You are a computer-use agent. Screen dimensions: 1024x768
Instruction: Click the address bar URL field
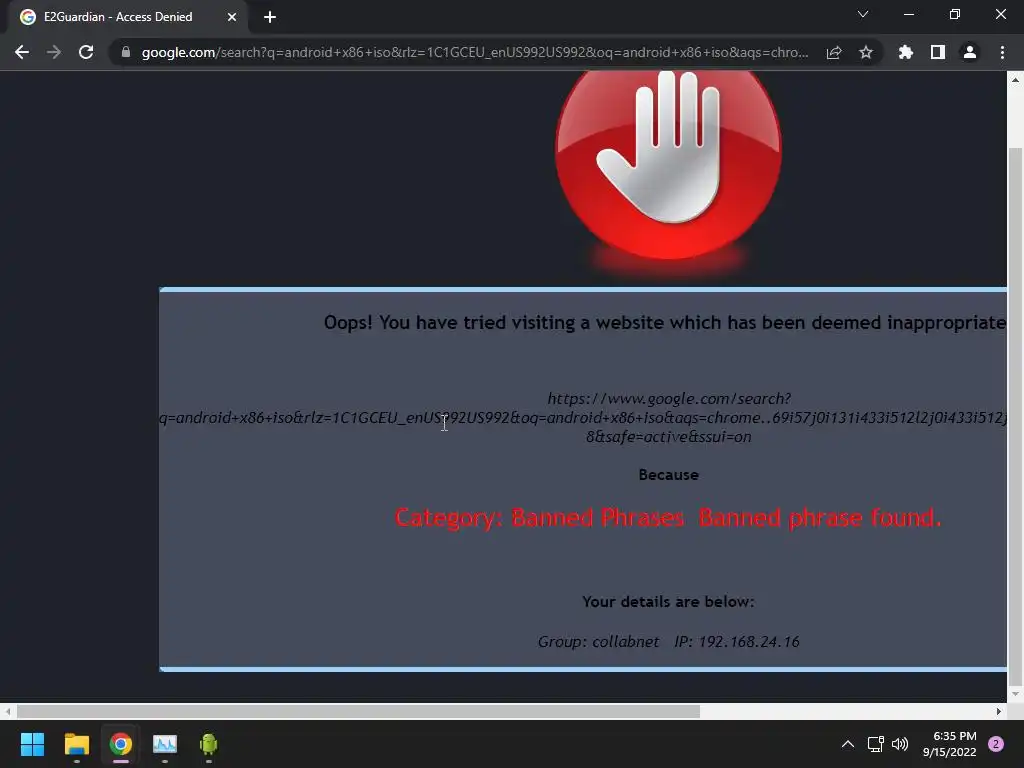475,52
